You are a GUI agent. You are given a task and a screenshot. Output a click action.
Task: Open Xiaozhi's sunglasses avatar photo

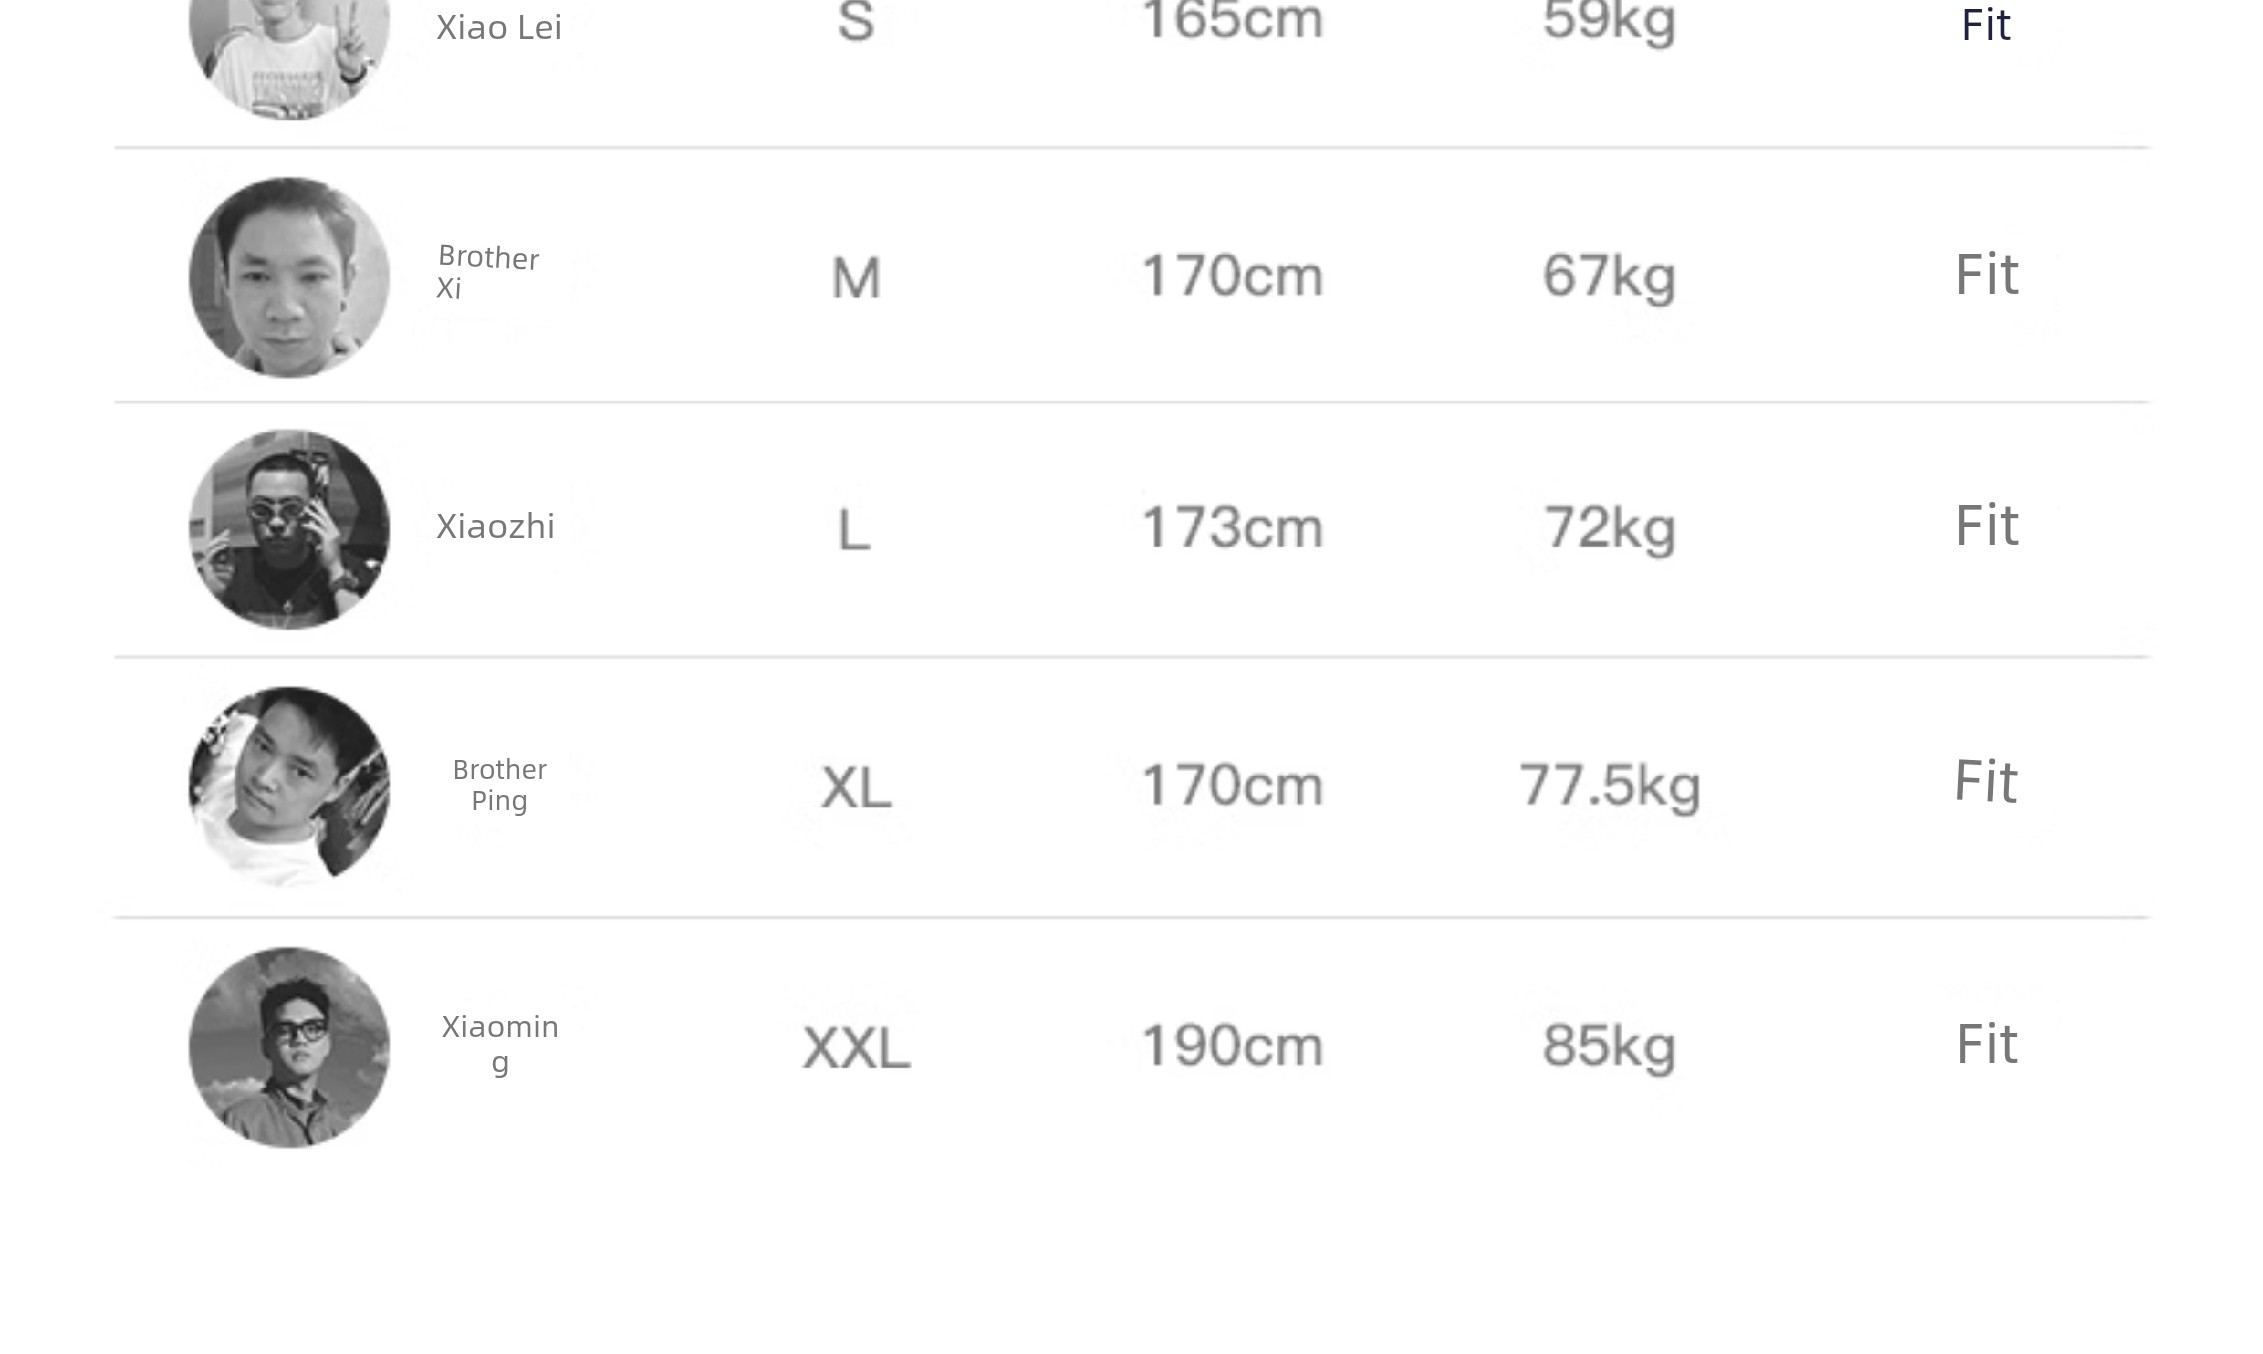(x=289, y=529)
